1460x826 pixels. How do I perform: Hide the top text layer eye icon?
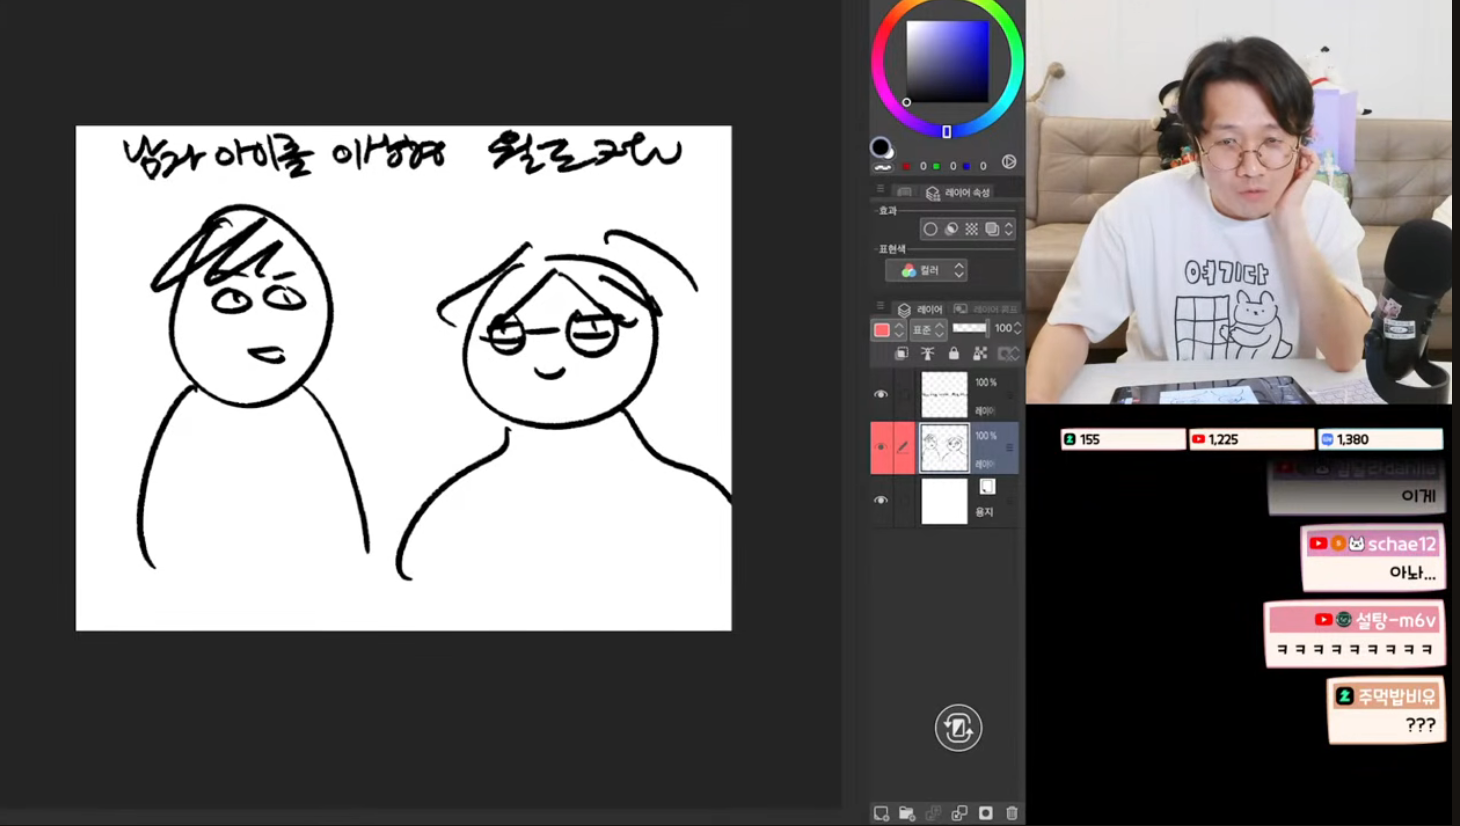pyautogui.click(x=881, y=394)
